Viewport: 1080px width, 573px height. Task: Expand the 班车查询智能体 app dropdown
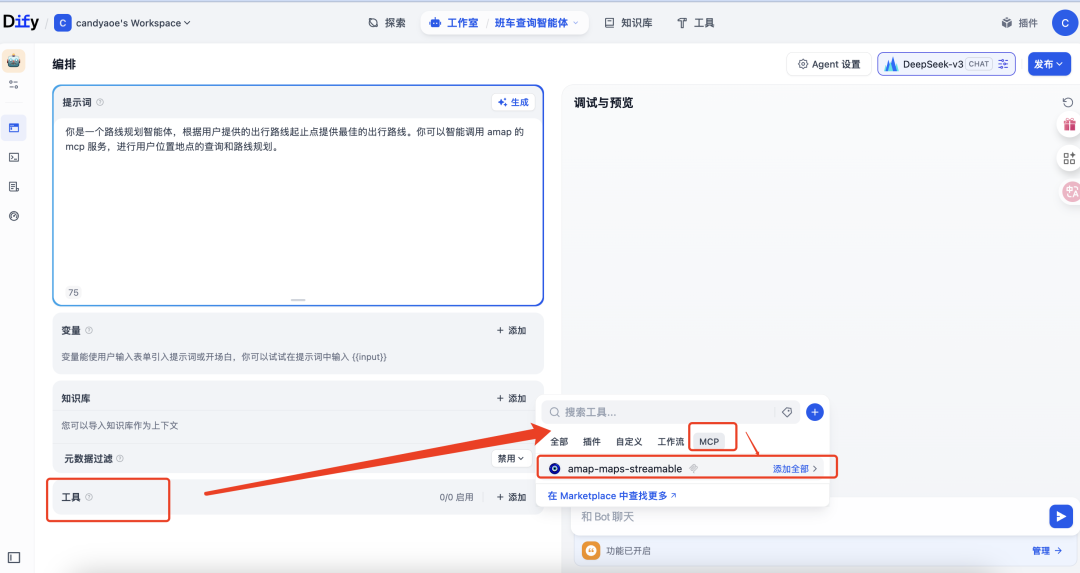coord(537,23)
